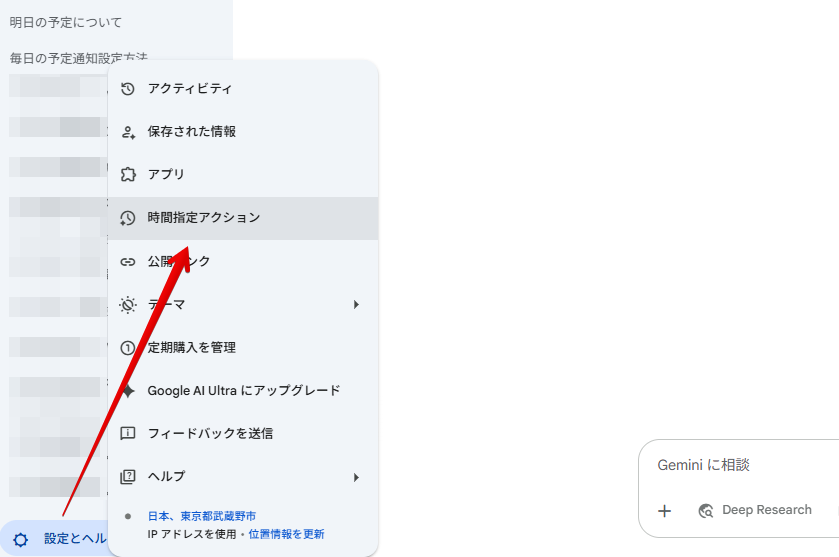Screen dimensions: 839x557
Task: Click the Apps puzzle piece icon
Action: click(127, 174)
